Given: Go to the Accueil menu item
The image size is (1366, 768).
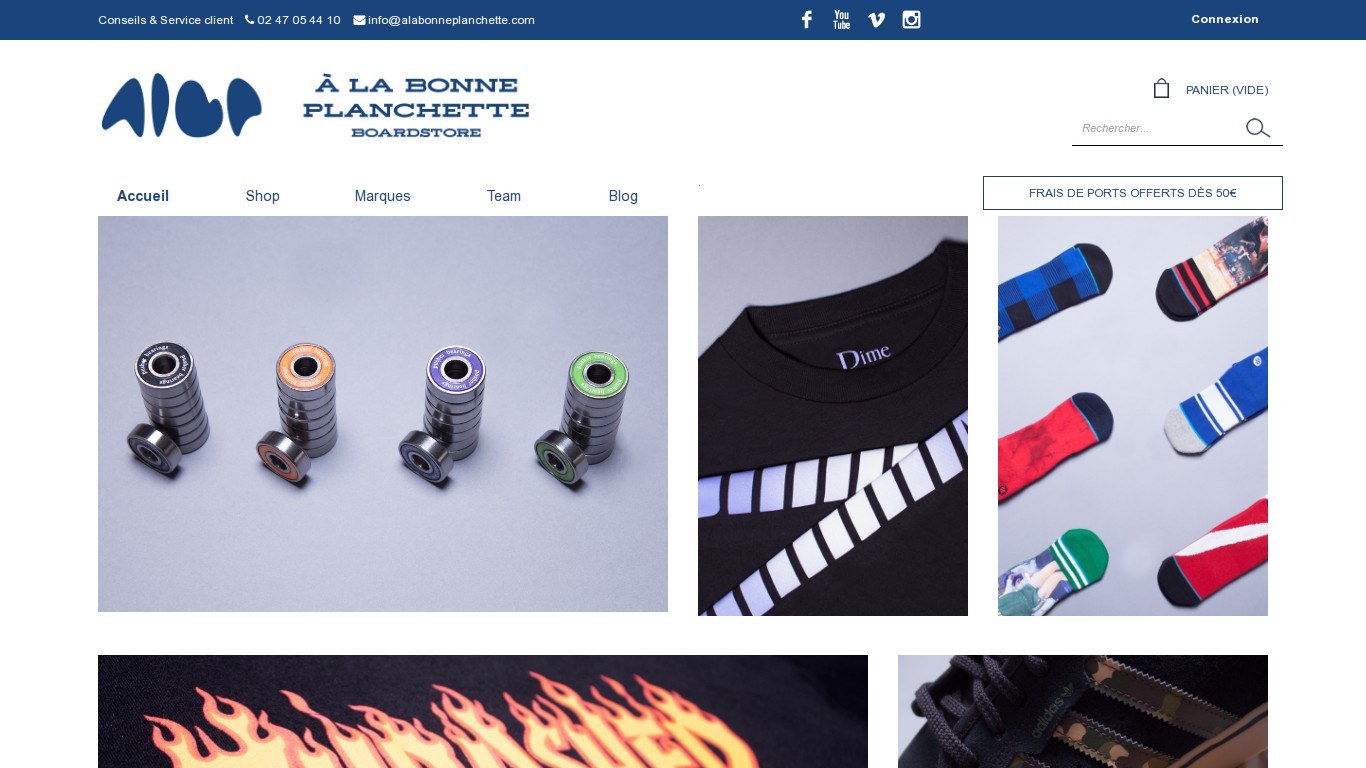Looking at the screenshot, I should tap(143, 196).
